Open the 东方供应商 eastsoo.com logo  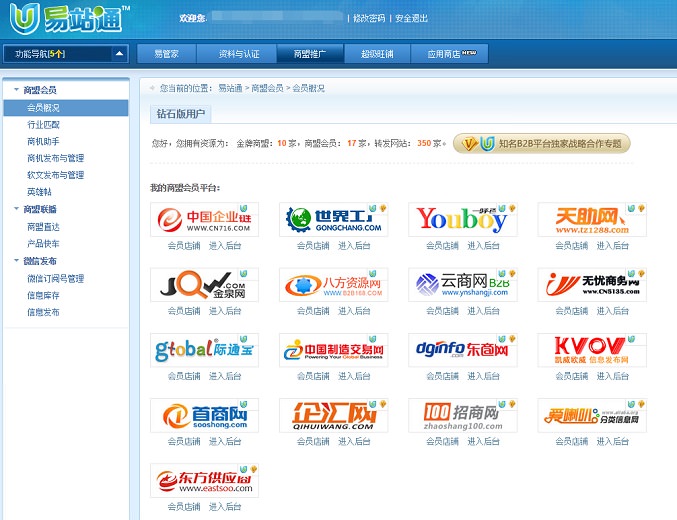(204, 480)
